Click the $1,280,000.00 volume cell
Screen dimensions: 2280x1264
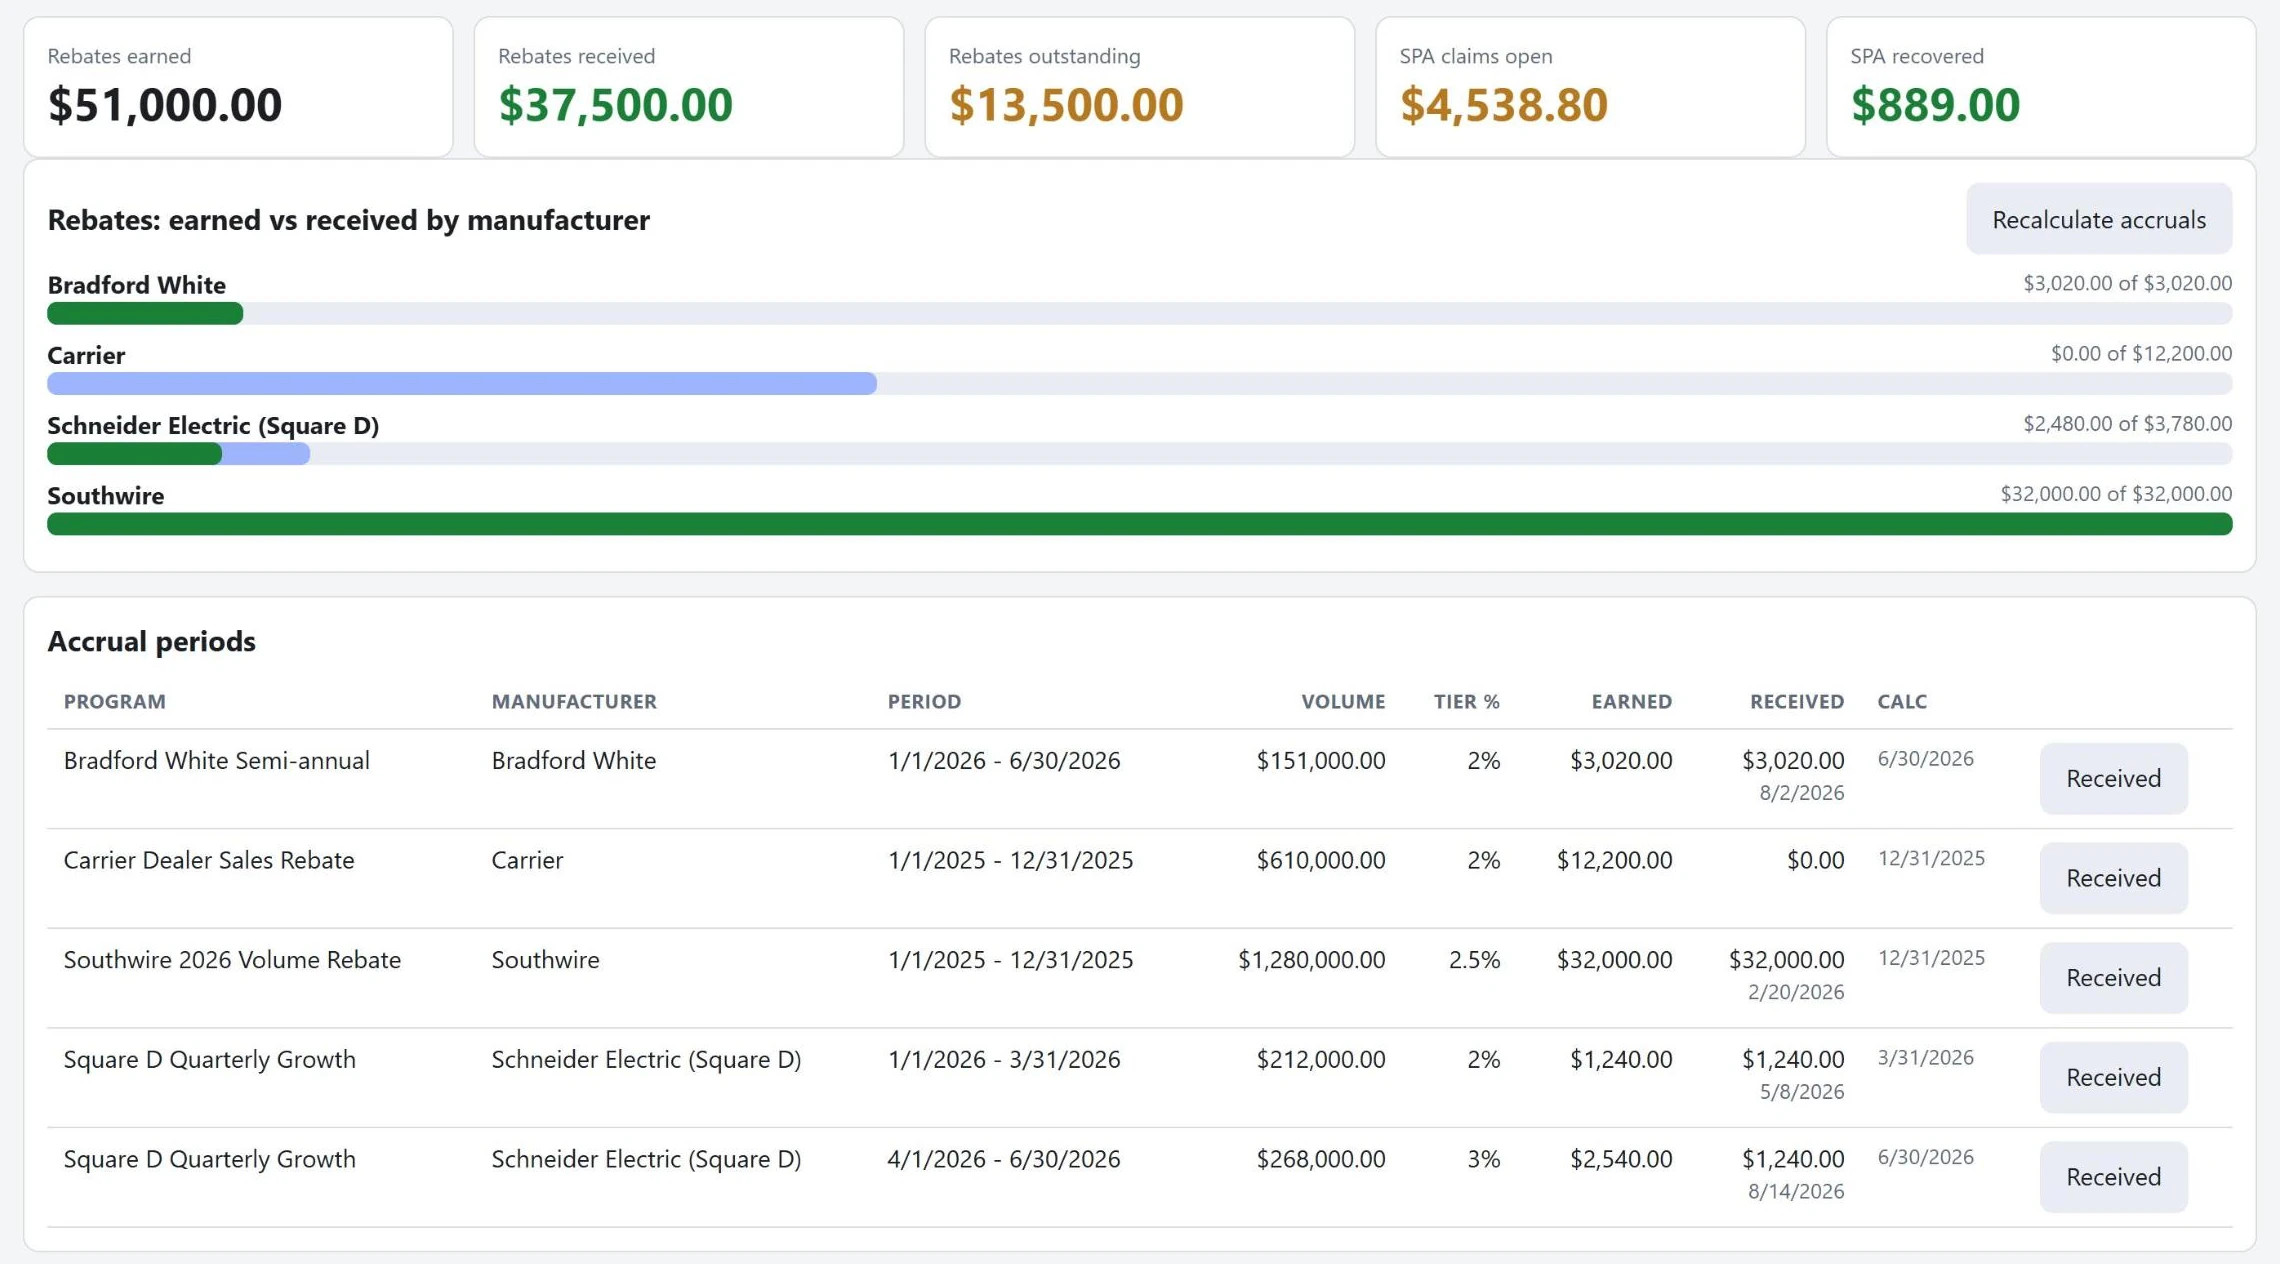click(x=1312, y=960)
